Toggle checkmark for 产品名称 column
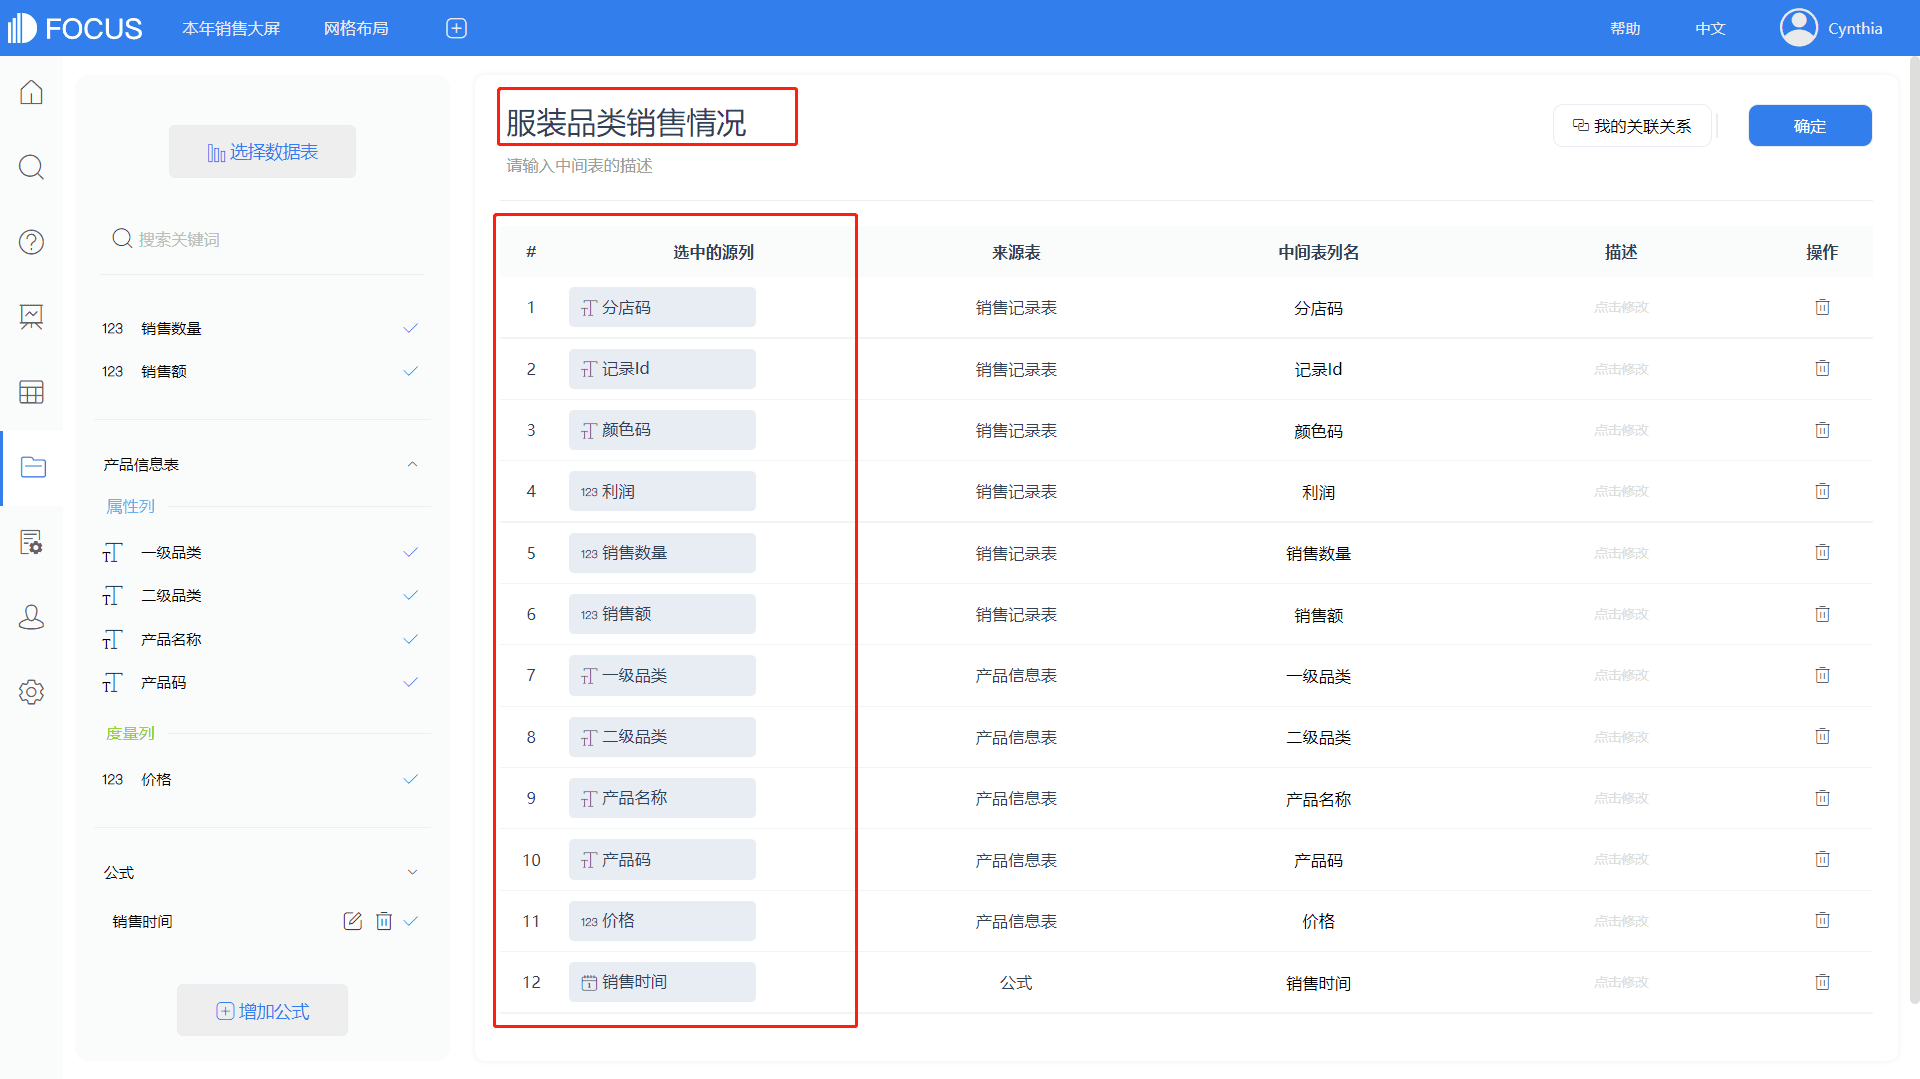The width and height of the screenshot is (1920, 1079). coord(410,639)
